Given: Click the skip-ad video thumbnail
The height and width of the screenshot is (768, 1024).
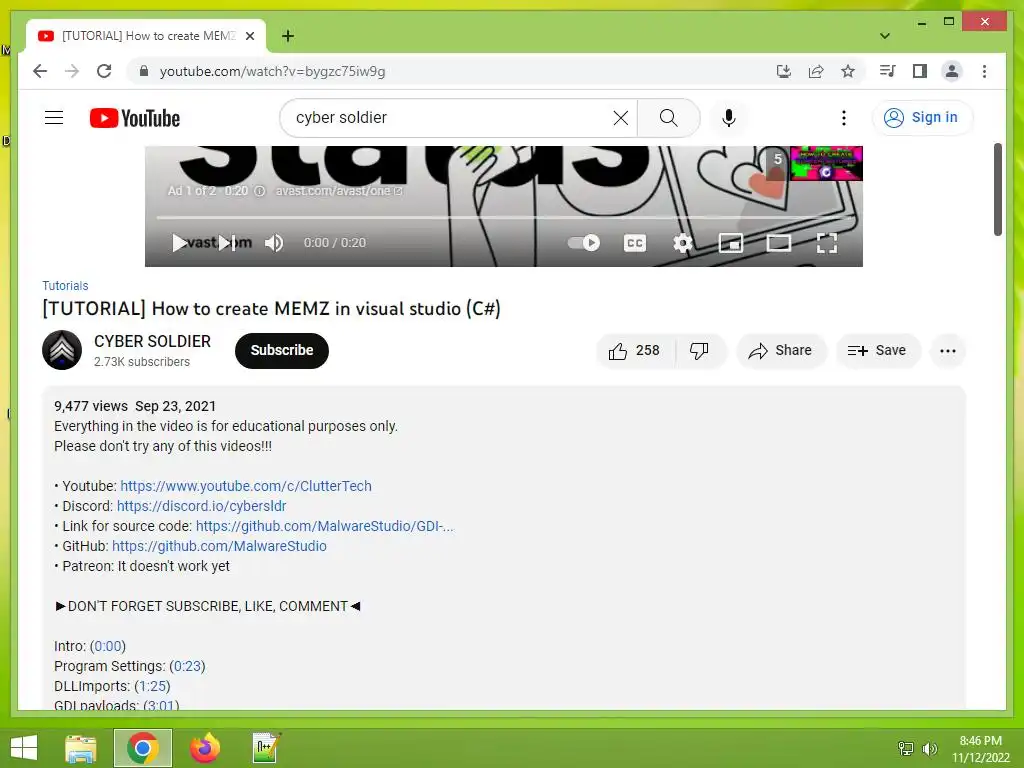Looking at the screenshot, I should 826,163.
